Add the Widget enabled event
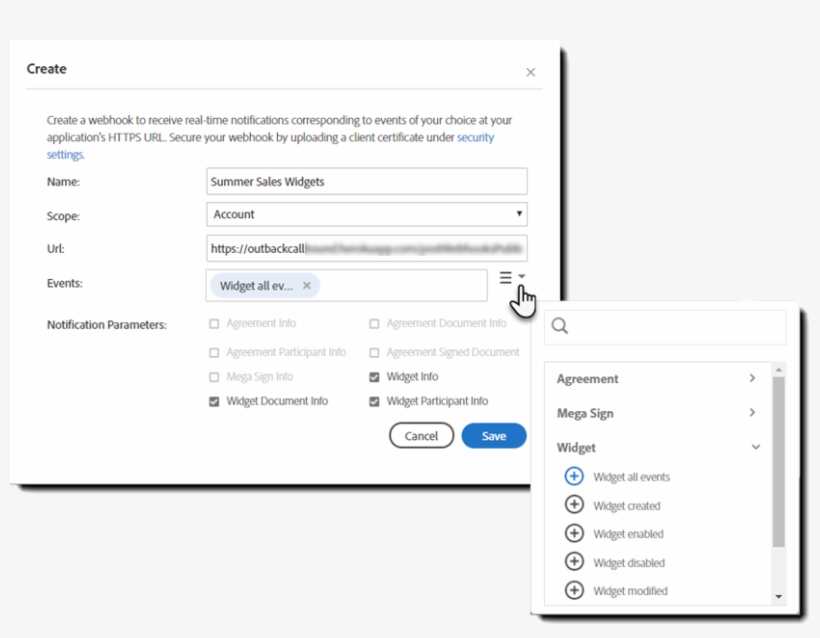This screenshot has height=638, width=820. [x=574, y=533]
